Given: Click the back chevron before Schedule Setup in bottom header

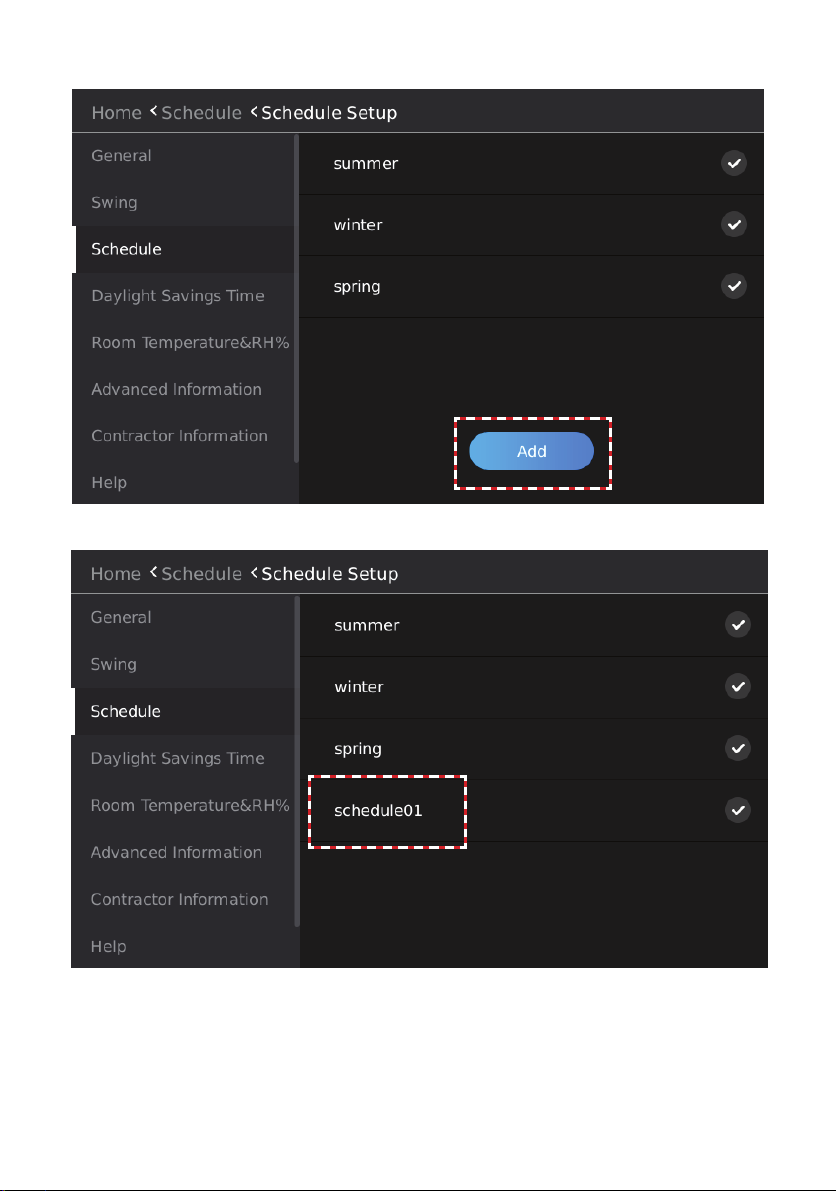Looking at the screenshot, I should pos(254,573).
